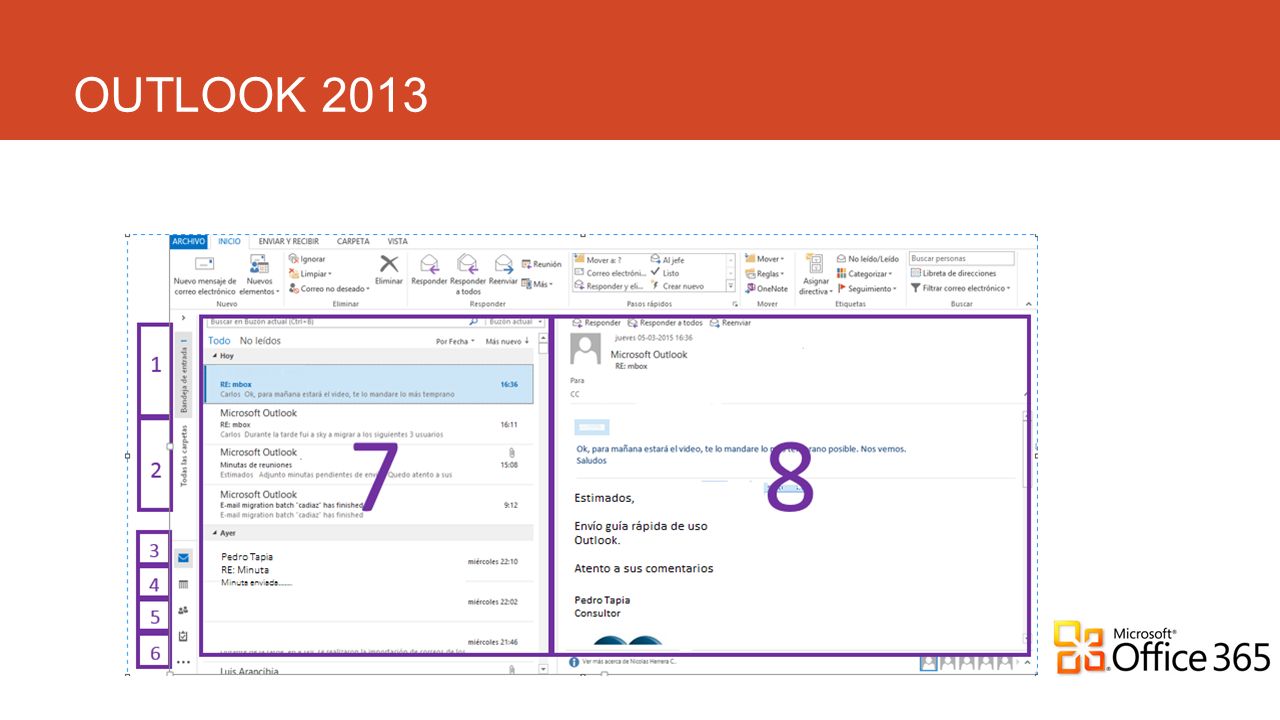Image resolution: width=1280 pixels, height=720 pixels.
Task: Open Asignar directiva menu
Action: point(815,275)
